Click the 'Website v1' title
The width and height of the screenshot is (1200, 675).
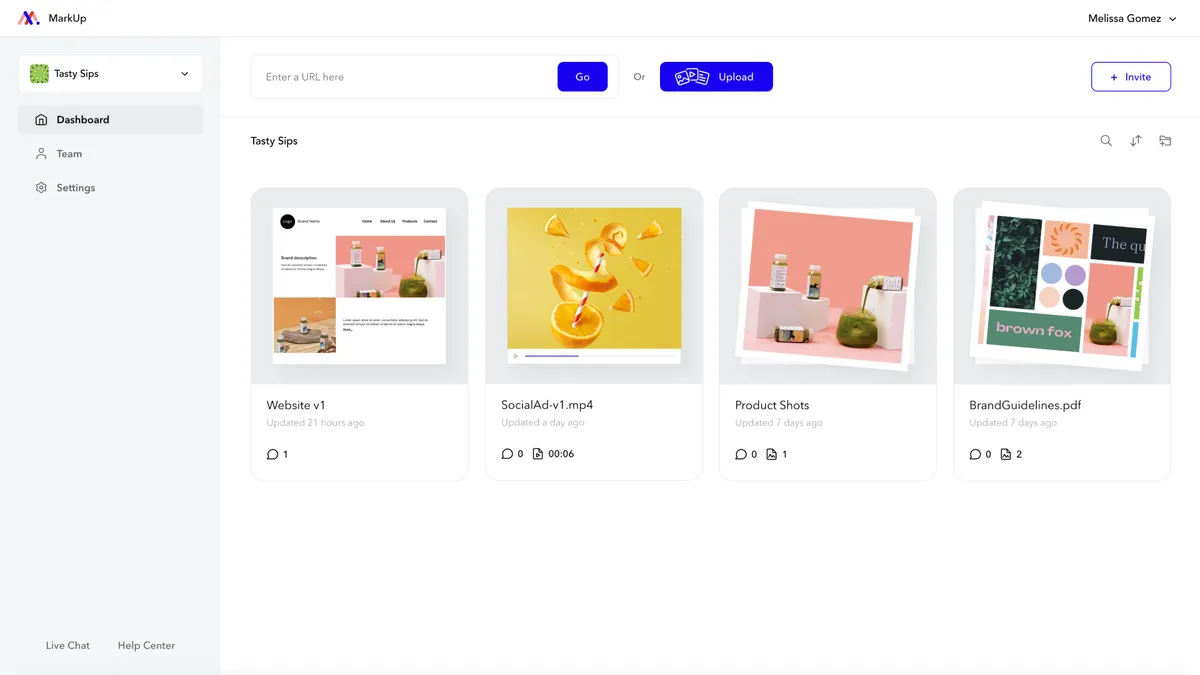[x=296, y=405]
